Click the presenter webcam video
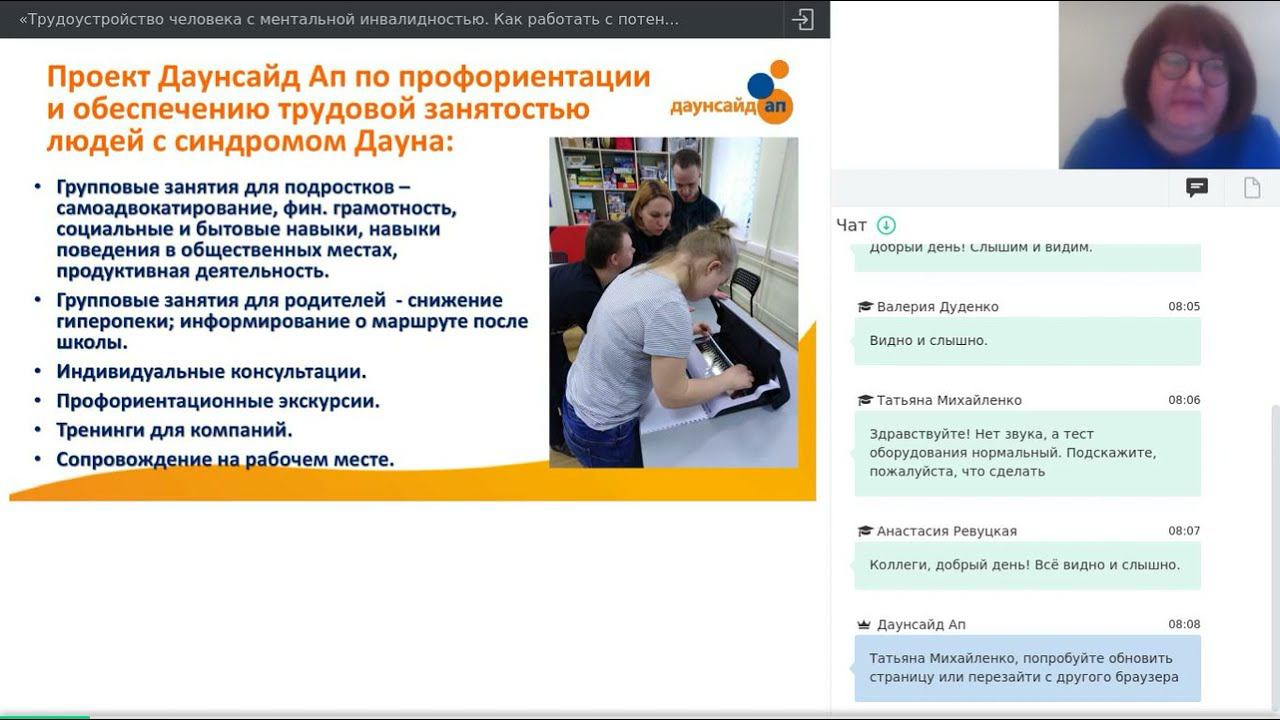This screenshot has height=720, width=1280. tap(1169, 84)
